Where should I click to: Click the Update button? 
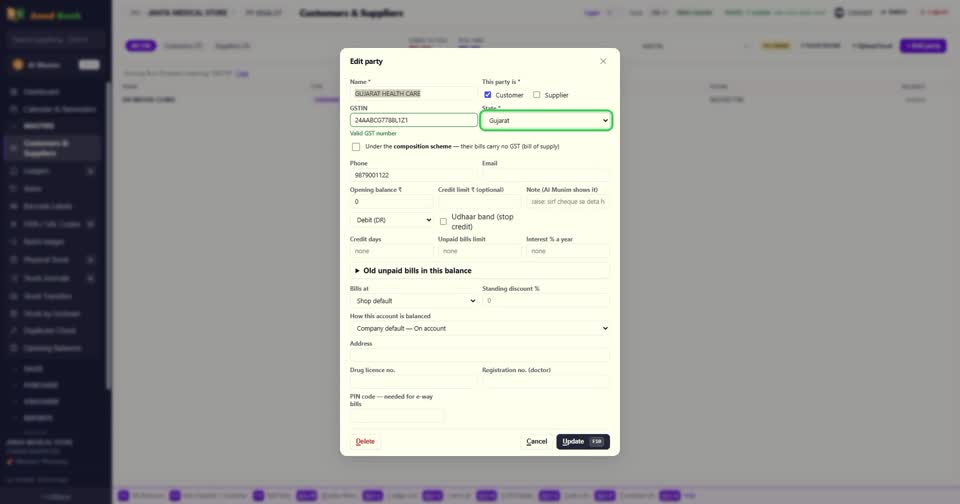(x=583, y=442)
